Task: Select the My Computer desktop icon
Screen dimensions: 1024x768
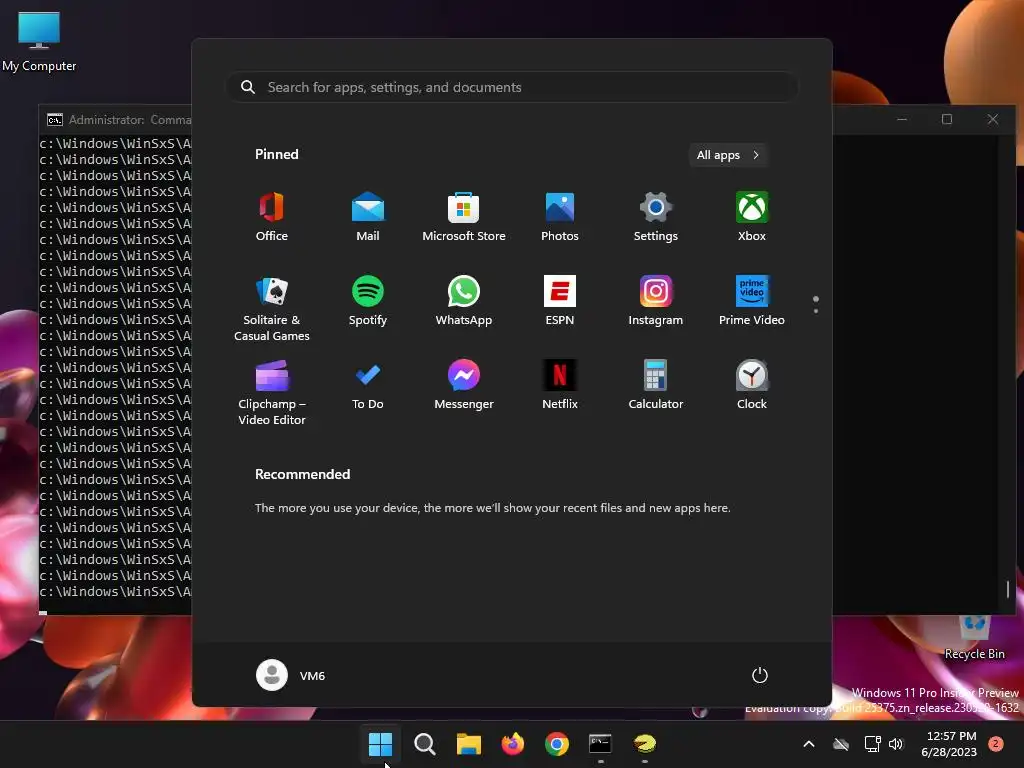Action: (x=39, y=40)
